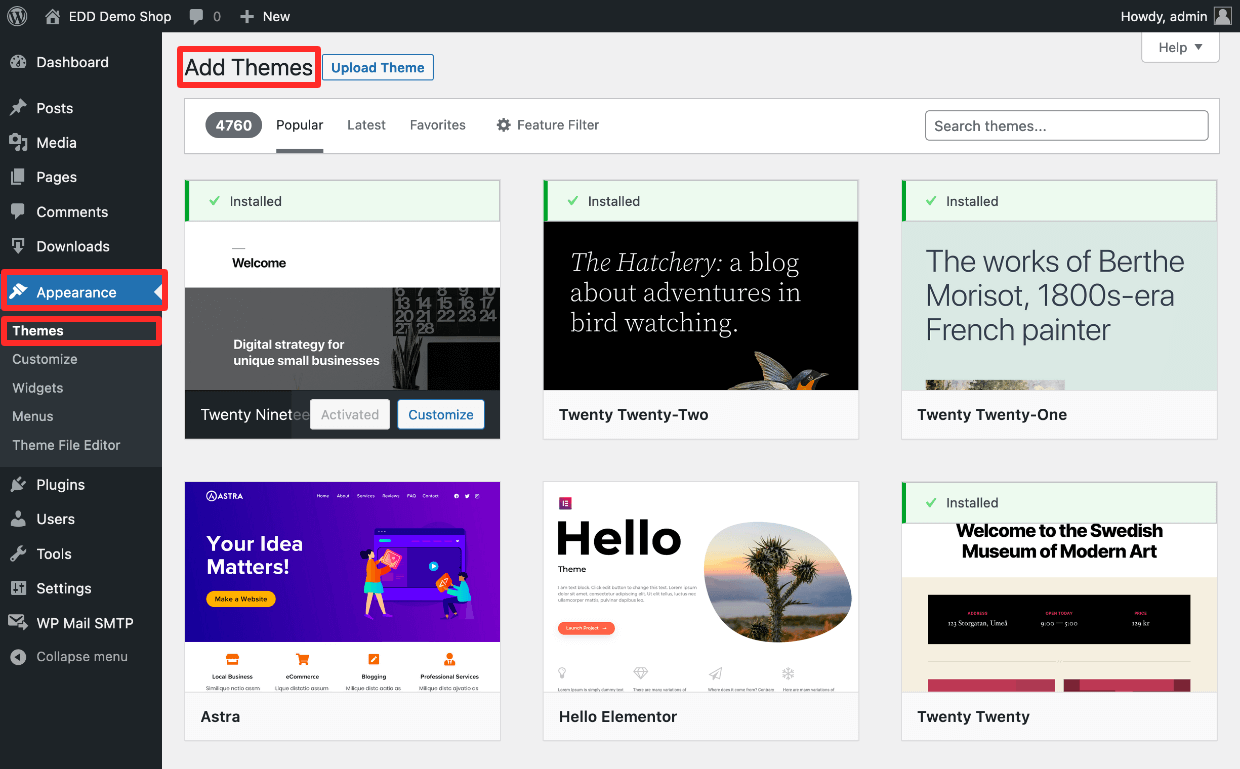Open the WordPress logo menu
This screenshot has width=1240, height=769.
[x=17, y=16]
